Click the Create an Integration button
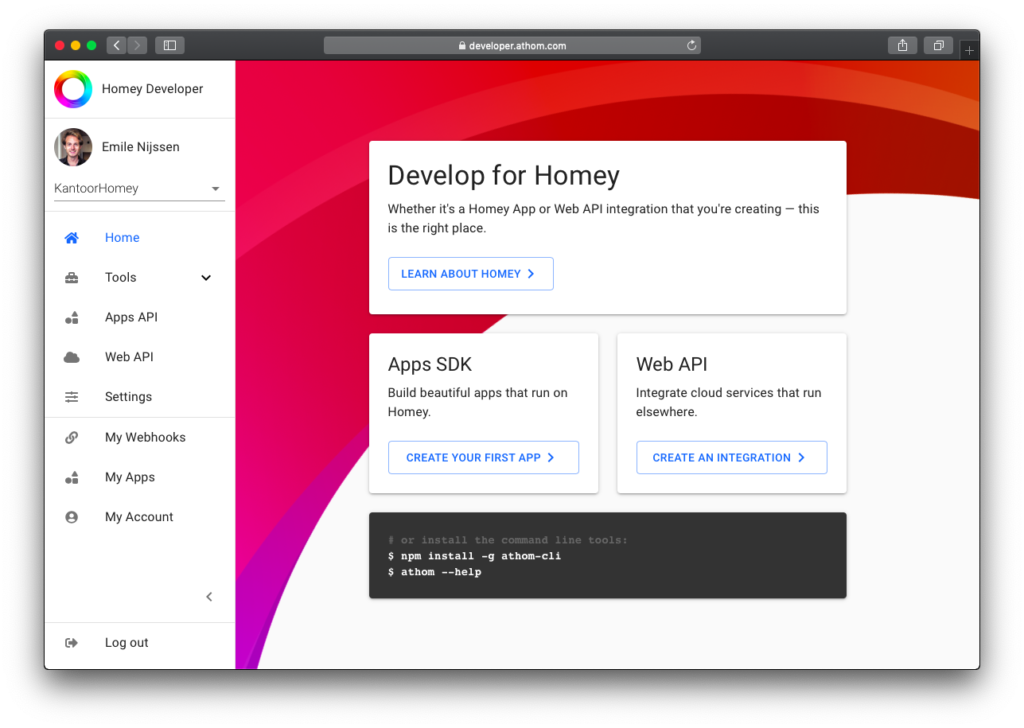This screenshot has width=1024, height=728. [x=731, y=457]
